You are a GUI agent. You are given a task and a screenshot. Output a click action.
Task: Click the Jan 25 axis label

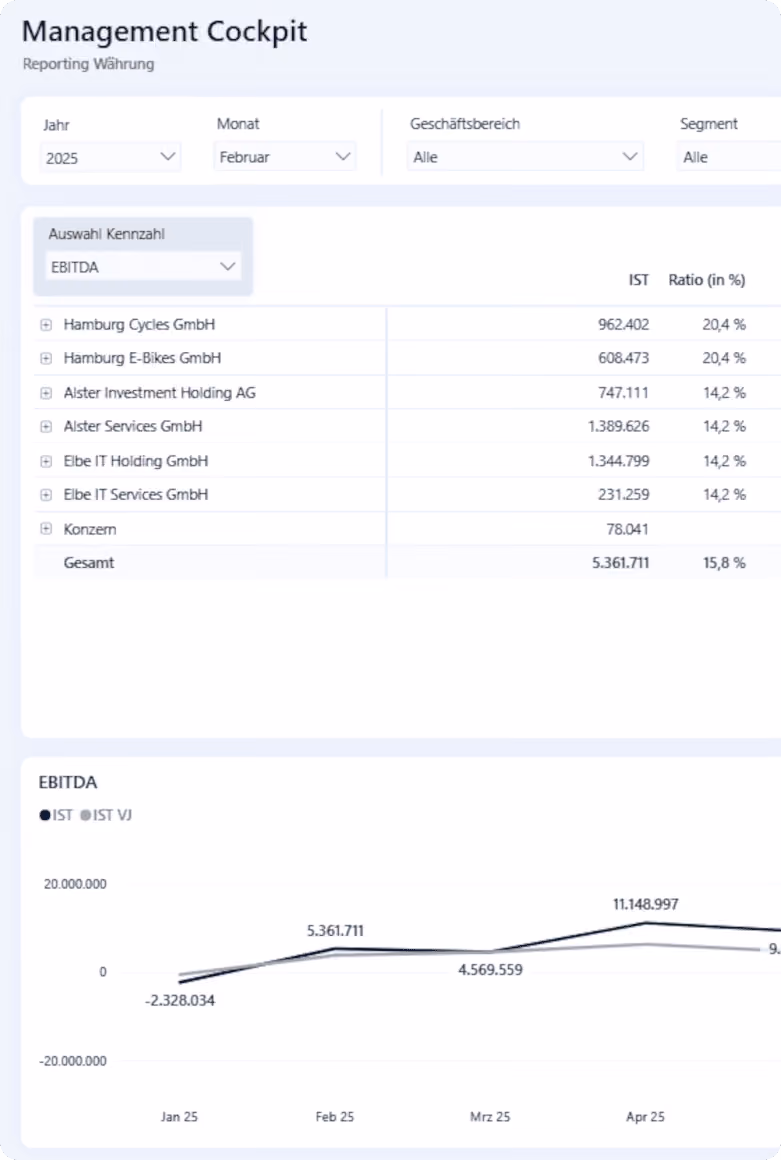point(179,1117)
